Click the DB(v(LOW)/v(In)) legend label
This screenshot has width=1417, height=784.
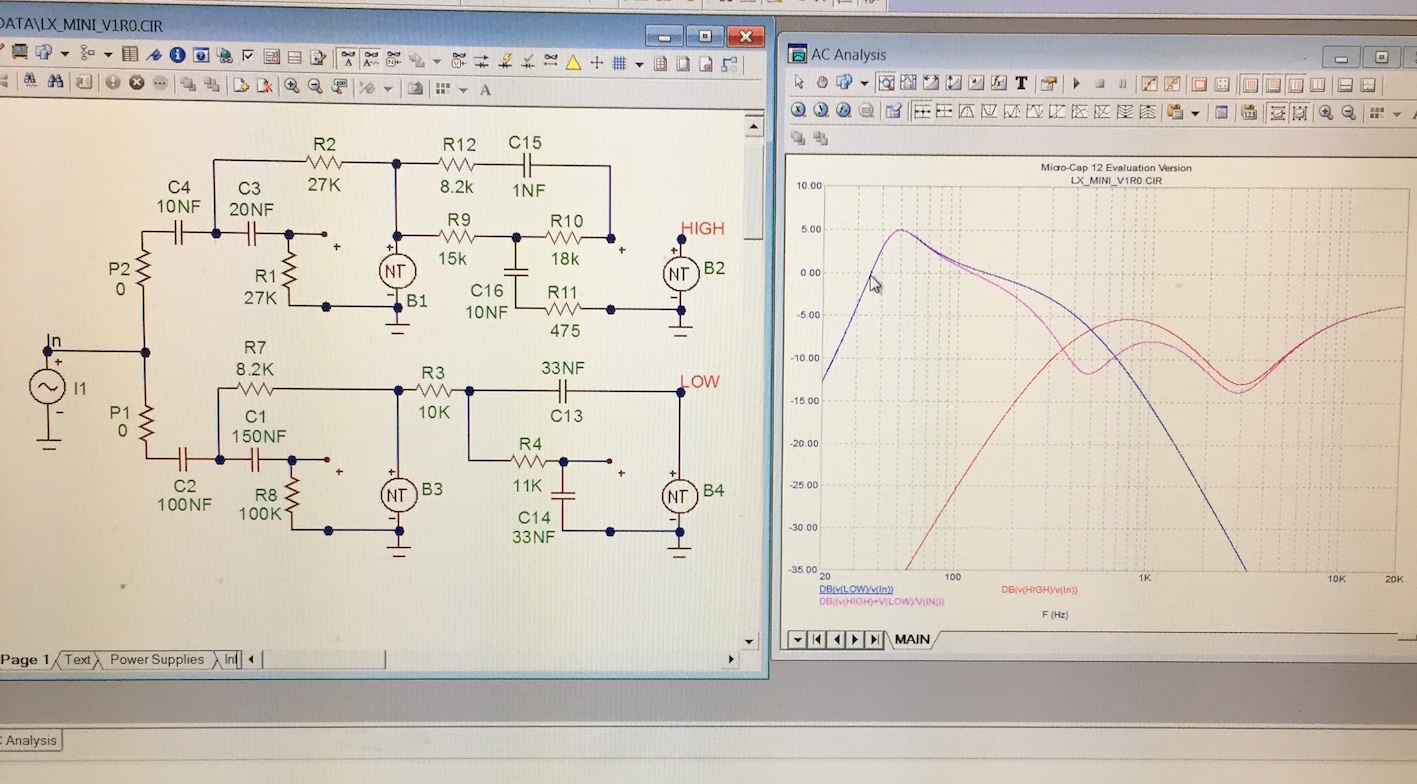click(856, 590)
